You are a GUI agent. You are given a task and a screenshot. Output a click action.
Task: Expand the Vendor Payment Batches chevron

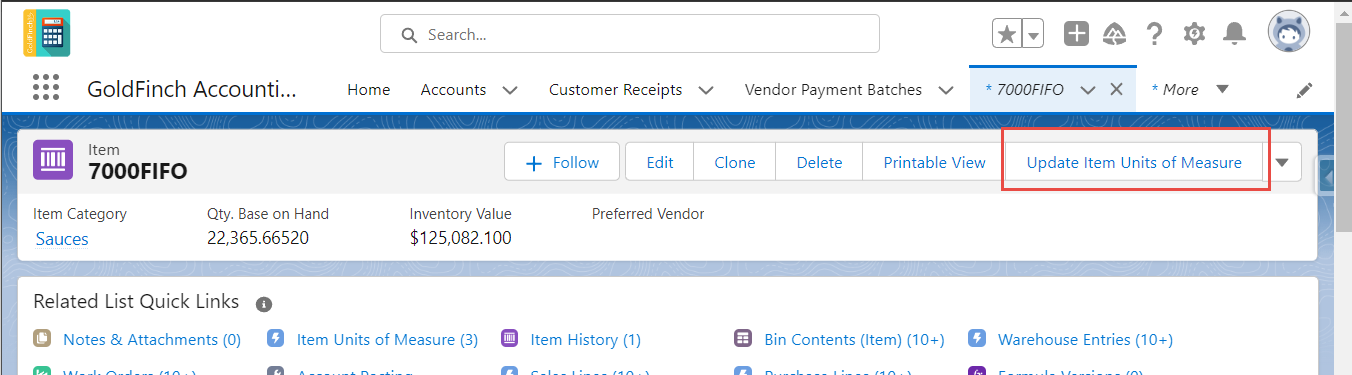pyautogui.click(x=945, y=90)
